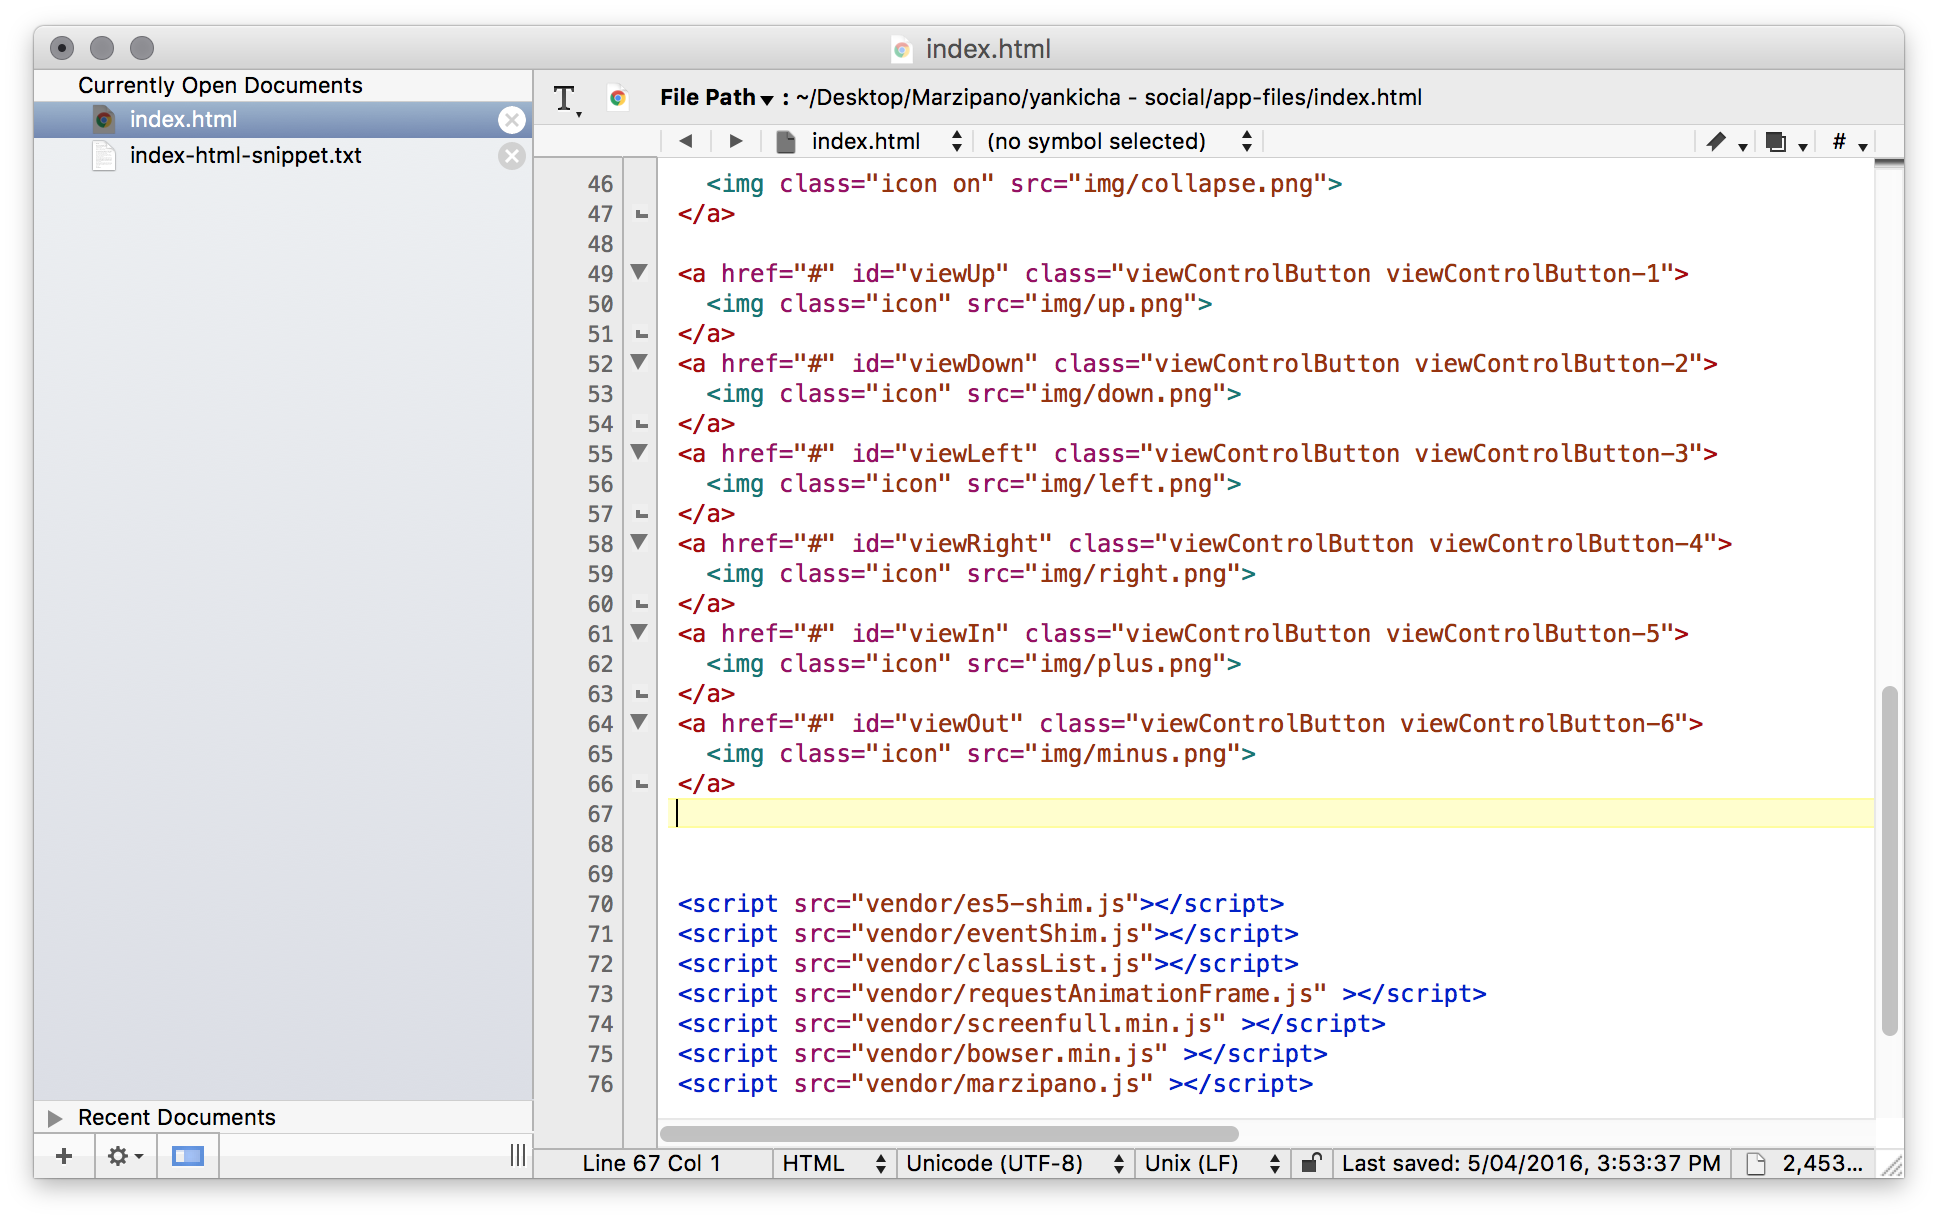Viewport: 1938px width, 1220px height.
Task: Click the Currently Open Documents header
Action: (220, 85)
